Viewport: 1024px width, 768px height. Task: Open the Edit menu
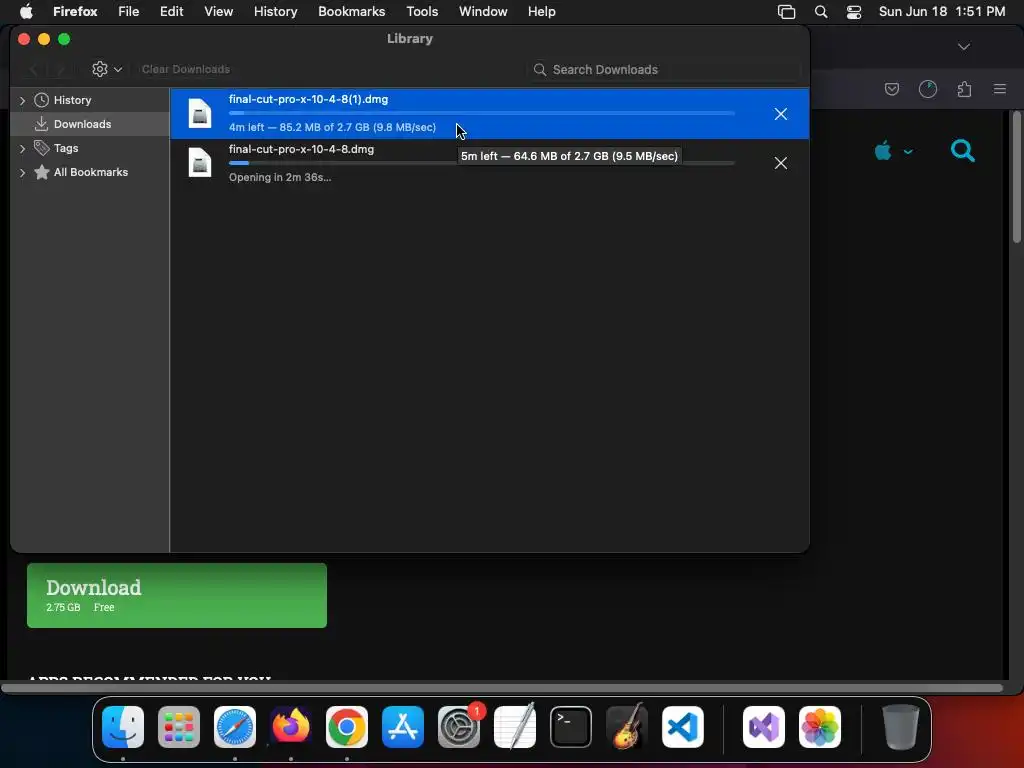click(172, 12)
